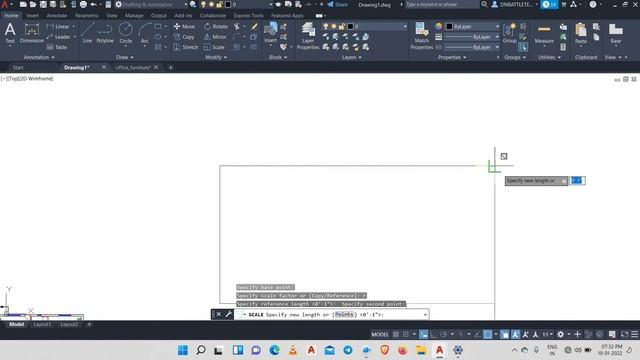Toggle layer lock icon in layer dropdown
The image size is (640, 360).
[x=342, y=27]
